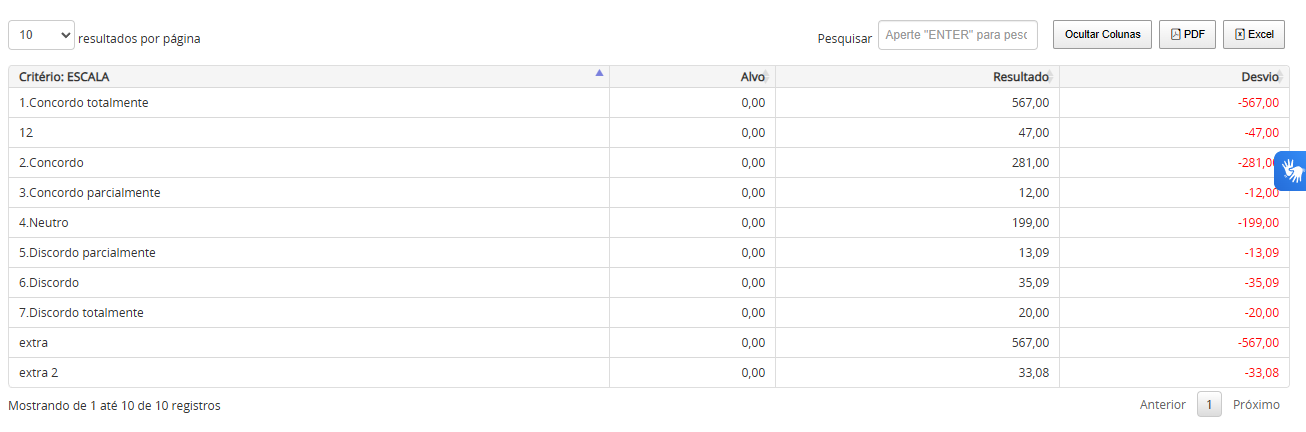Focus the Pesquisar search field

pyautogui.click(x=957, y=35)
